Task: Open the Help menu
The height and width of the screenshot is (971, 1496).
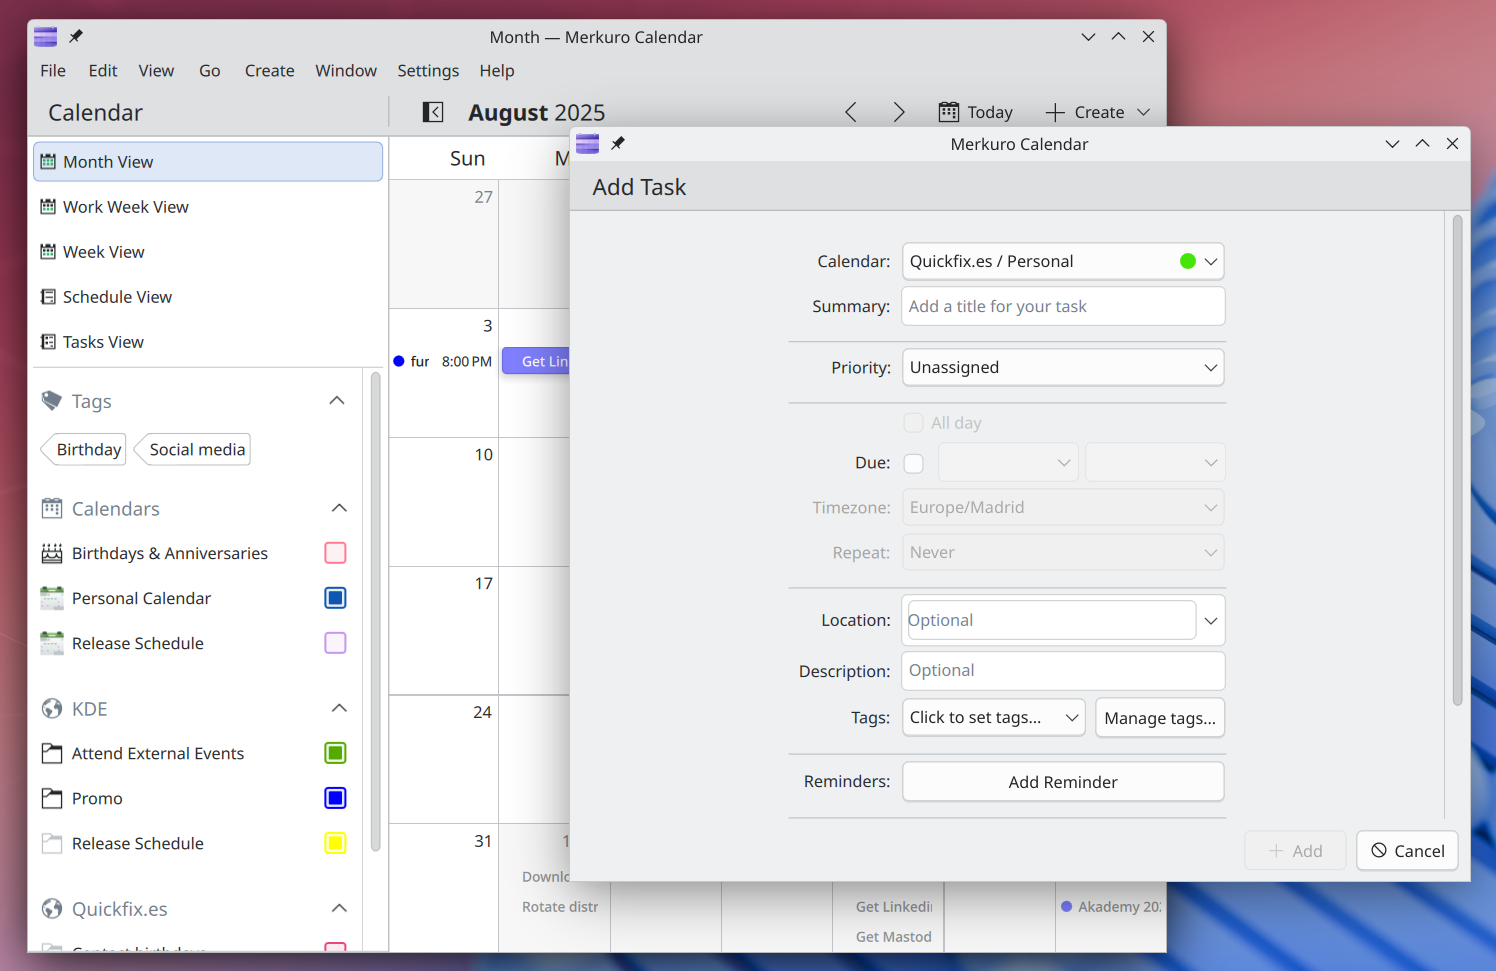Action: point(497,71)
